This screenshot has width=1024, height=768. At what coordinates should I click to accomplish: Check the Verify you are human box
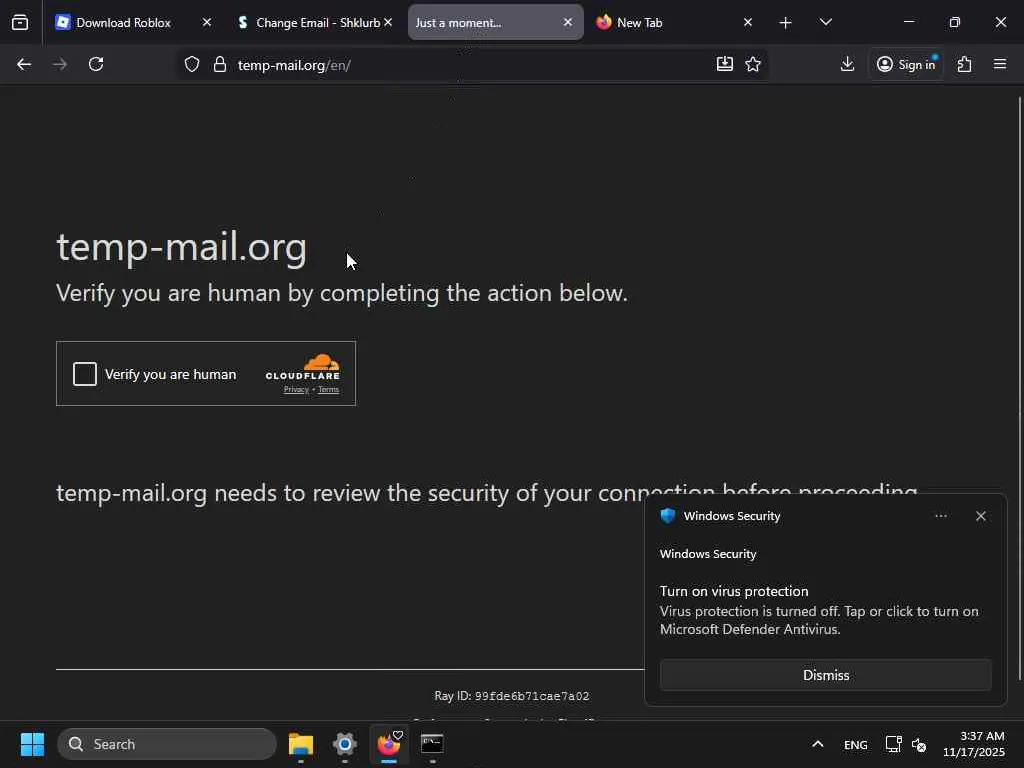pos(85,374)
